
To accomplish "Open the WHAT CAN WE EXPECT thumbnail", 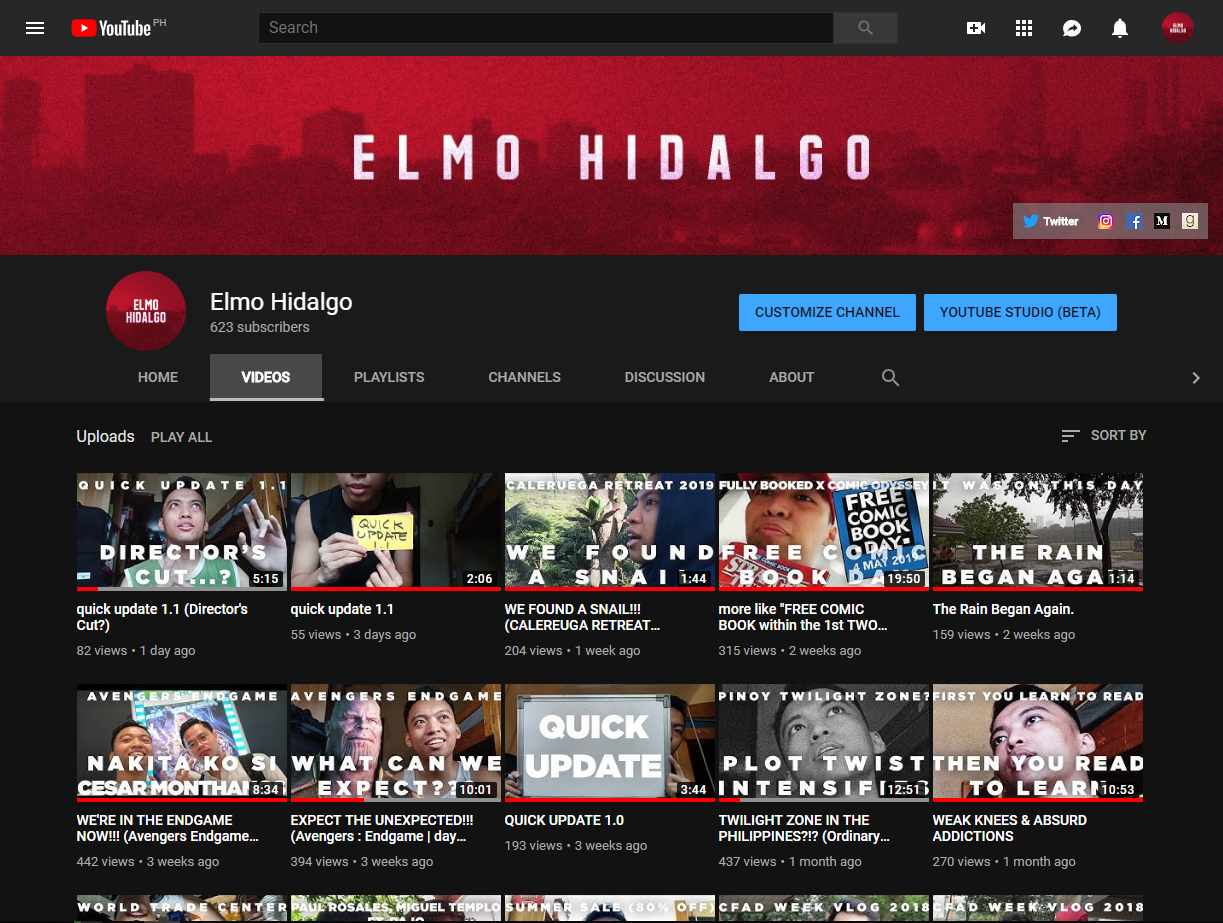I will click(396, 743).
